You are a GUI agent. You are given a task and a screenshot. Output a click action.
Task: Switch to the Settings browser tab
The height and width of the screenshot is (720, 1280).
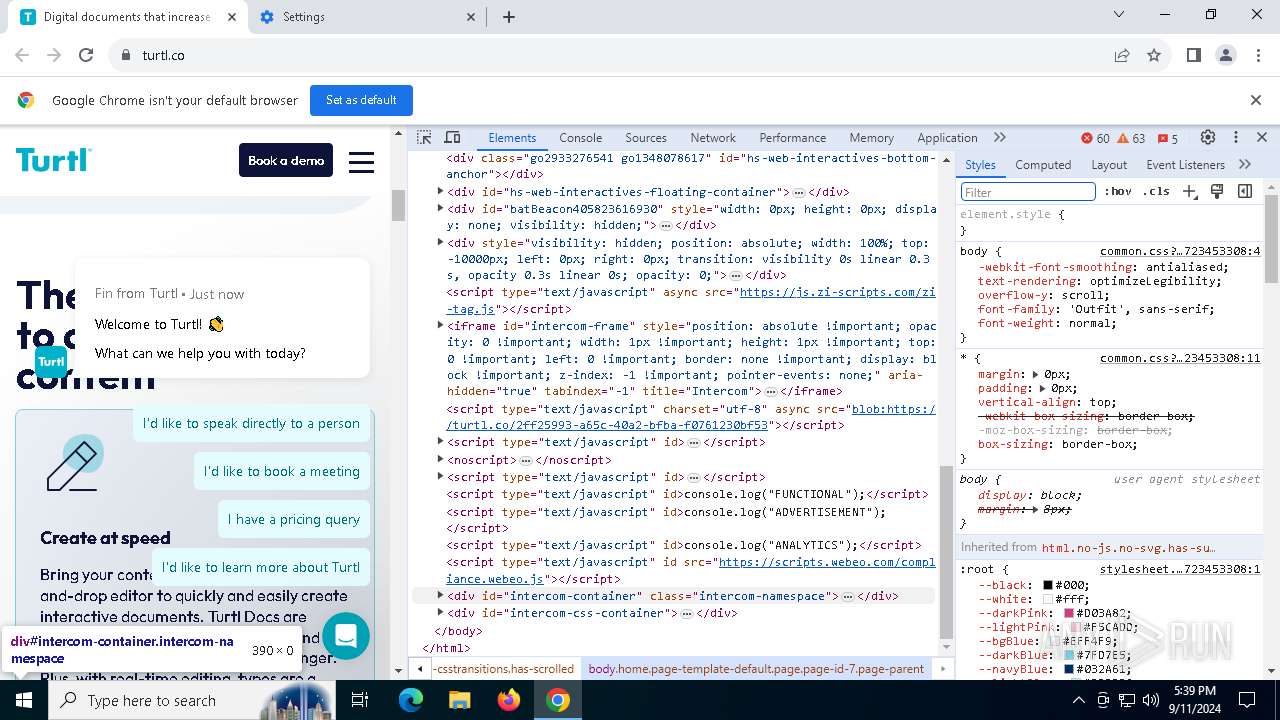click(x=365, y=17)
